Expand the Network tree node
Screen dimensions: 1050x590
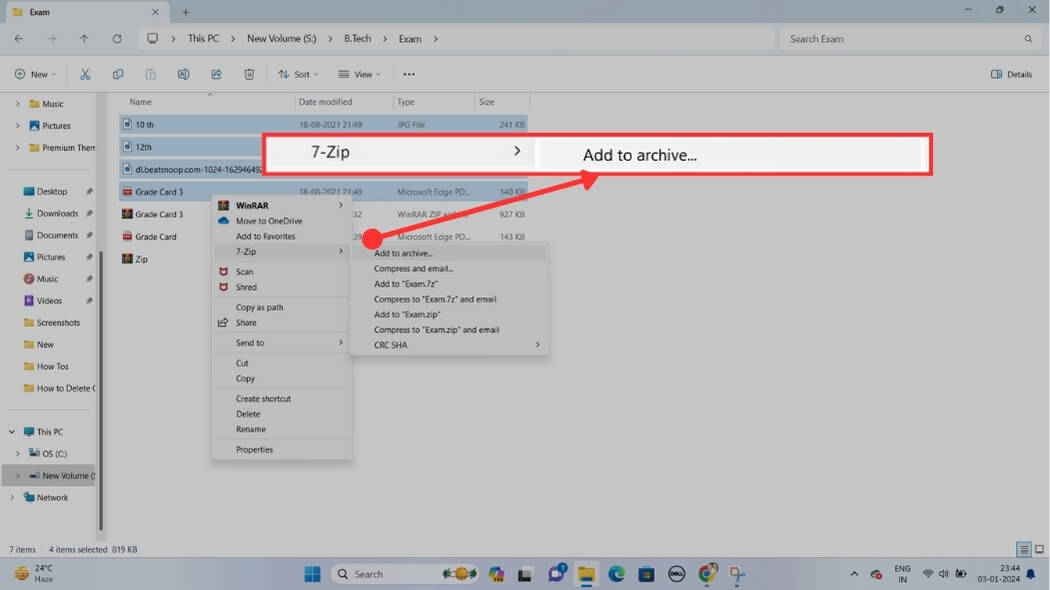[x=12, y=498]
